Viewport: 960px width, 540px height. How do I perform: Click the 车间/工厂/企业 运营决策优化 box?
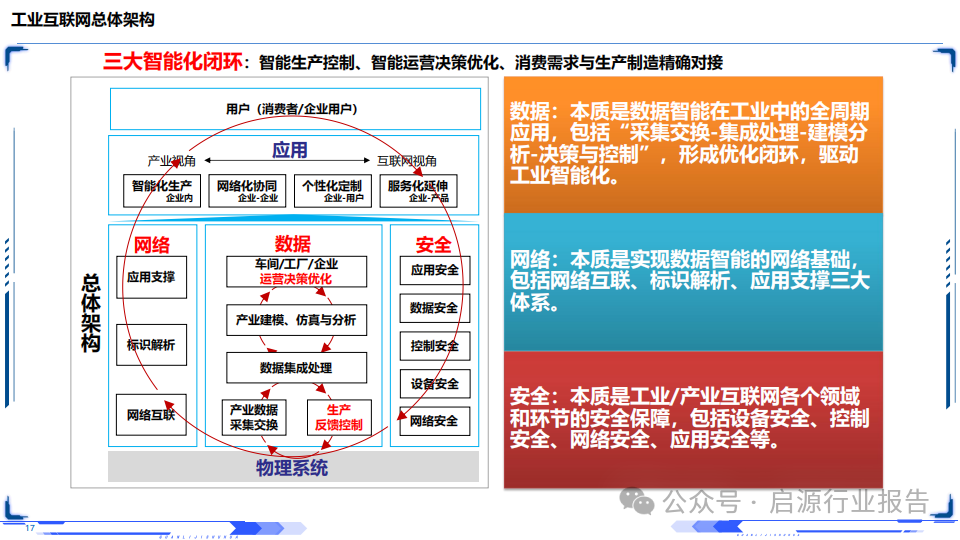[296, 271]
